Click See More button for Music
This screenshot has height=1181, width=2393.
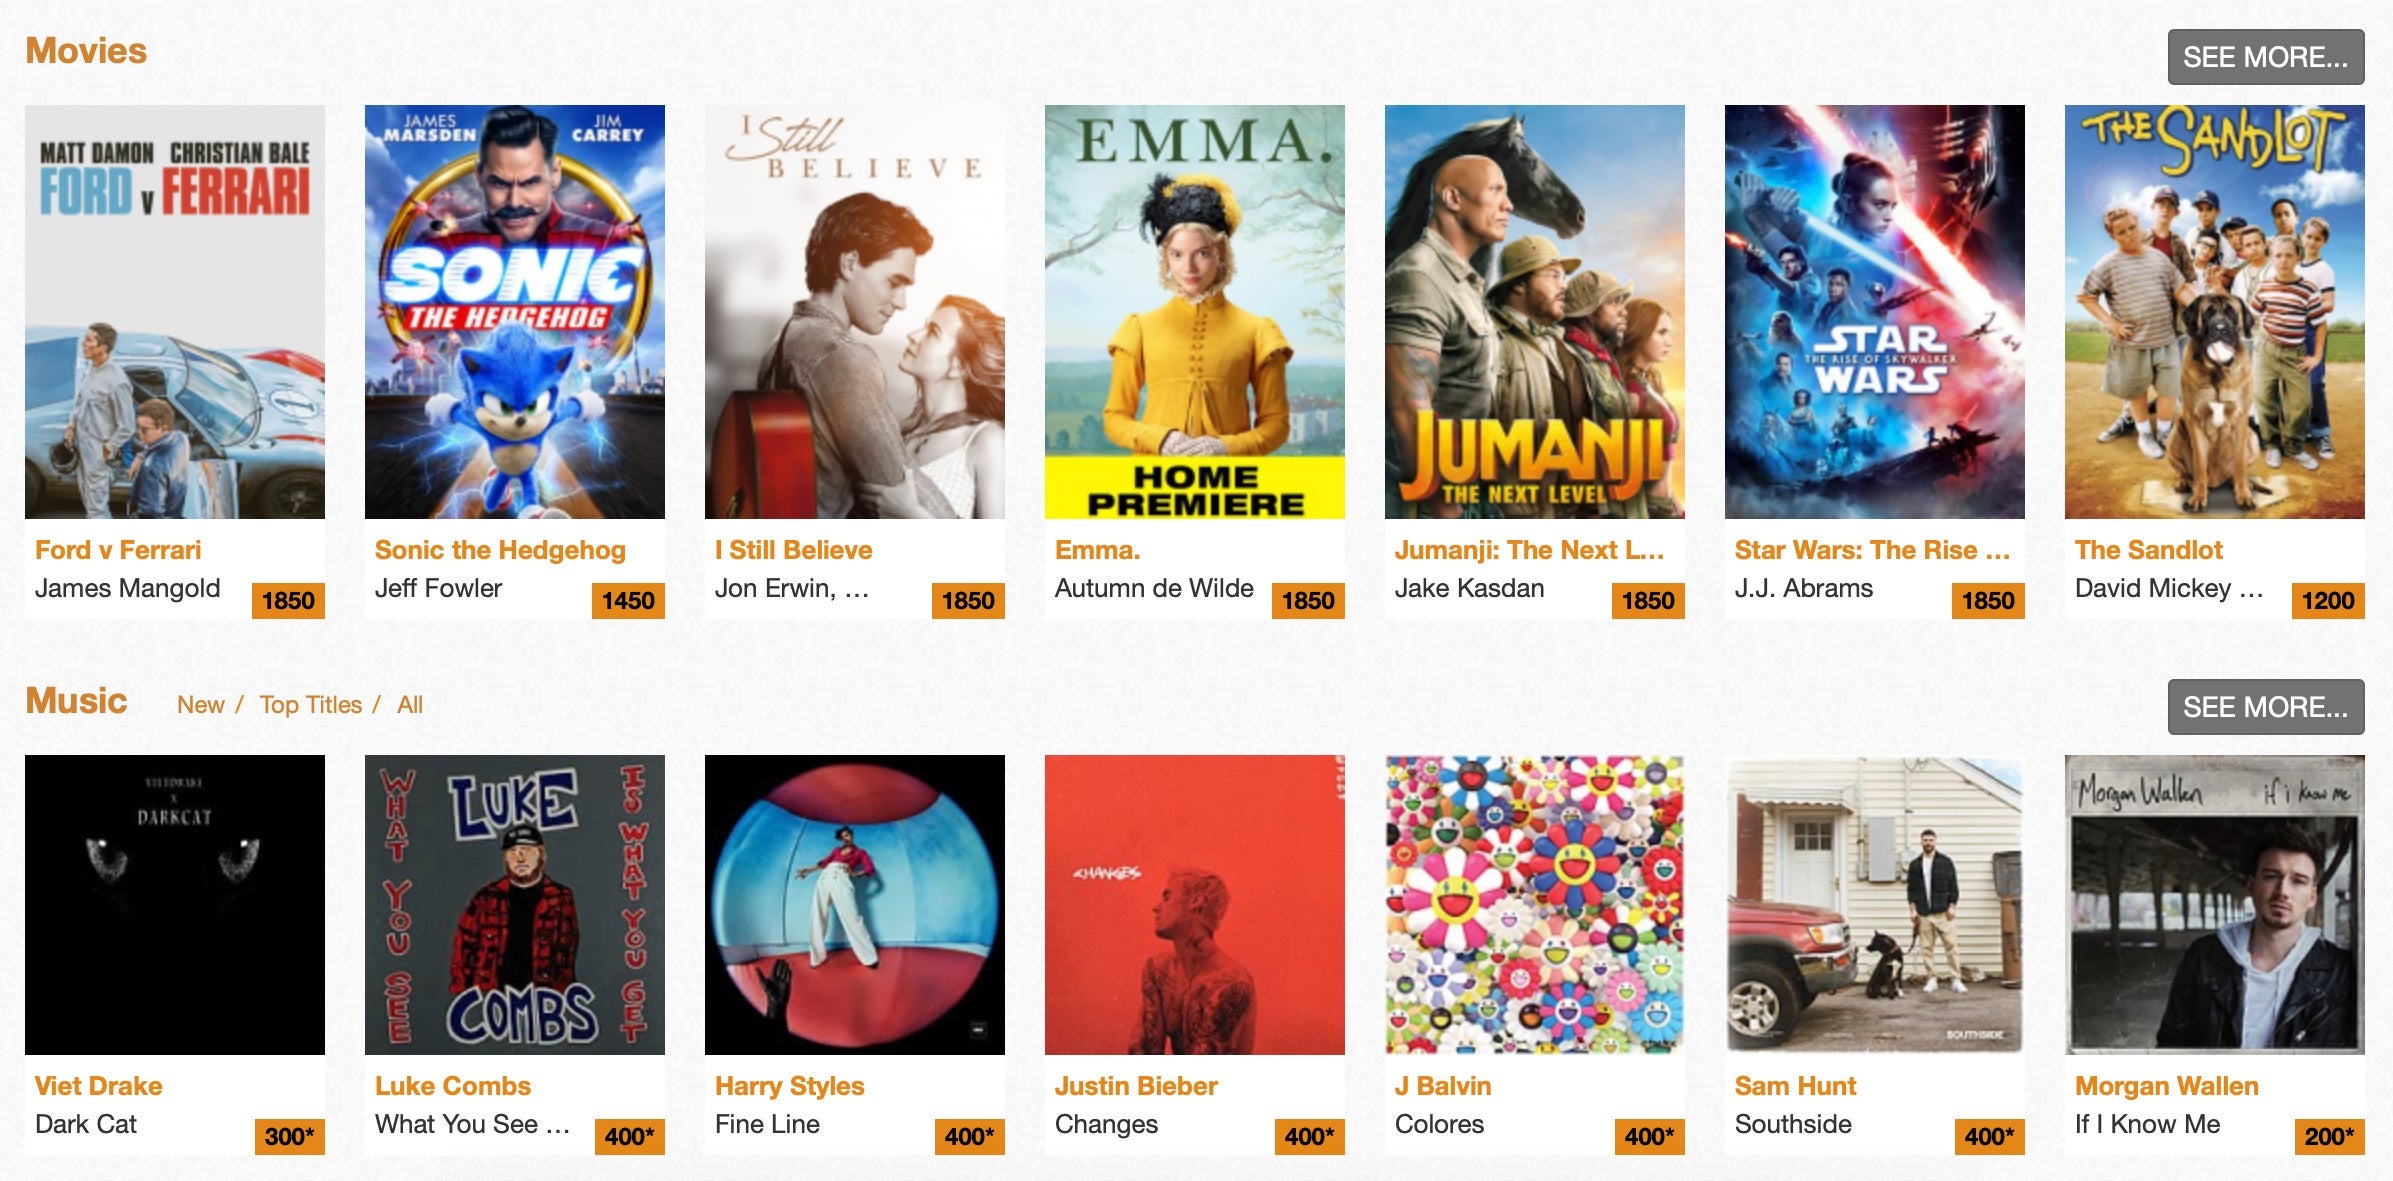[x=2266, y=707]
